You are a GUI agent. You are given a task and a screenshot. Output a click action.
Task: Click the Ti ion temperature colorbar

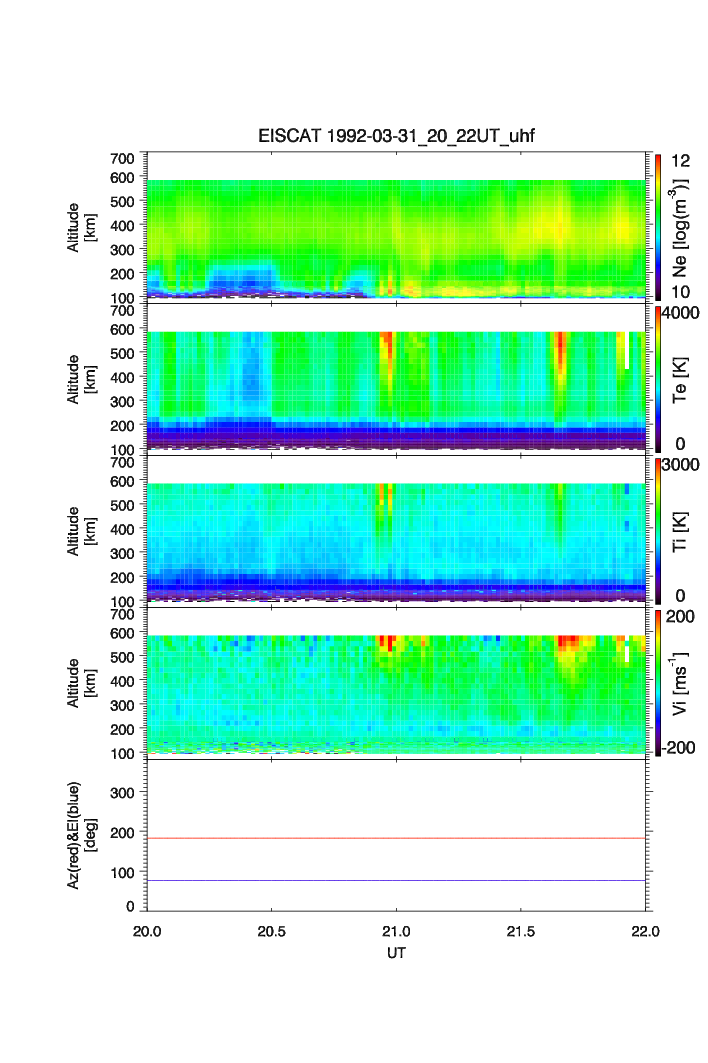tap(658, 531)
